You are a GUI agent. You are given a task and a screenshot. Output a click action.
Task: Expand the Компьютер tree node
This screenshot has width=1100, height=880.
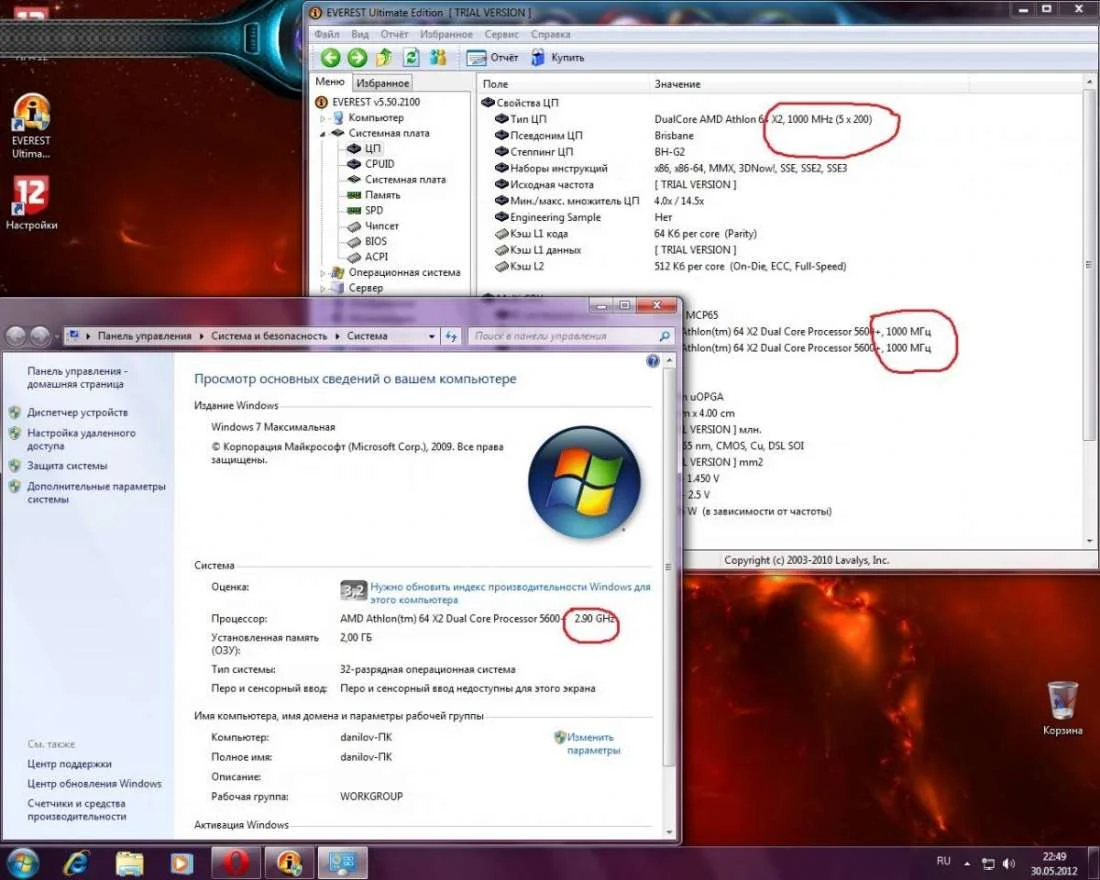323,118
